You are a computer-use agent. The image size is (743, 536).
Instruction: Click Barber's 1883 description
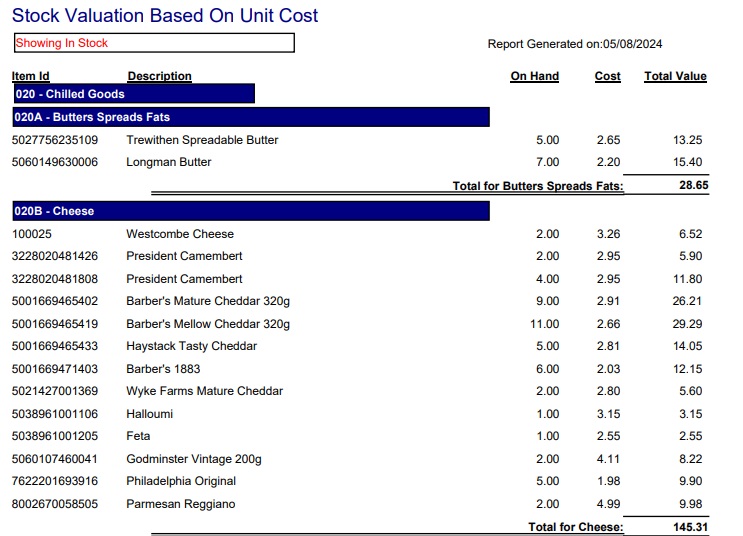coord(163,369)
